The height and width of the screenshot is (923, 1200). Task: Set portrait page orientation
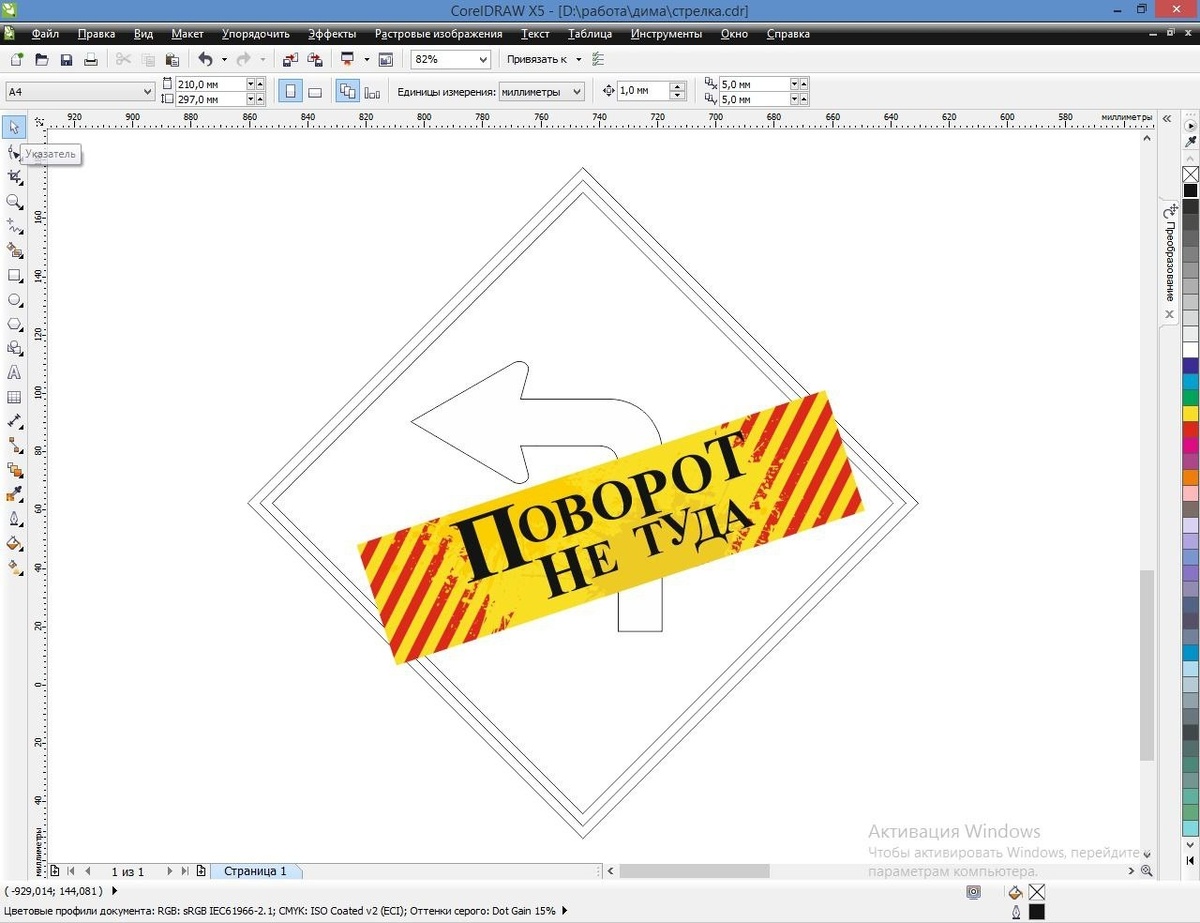click(x=290, y=92)
